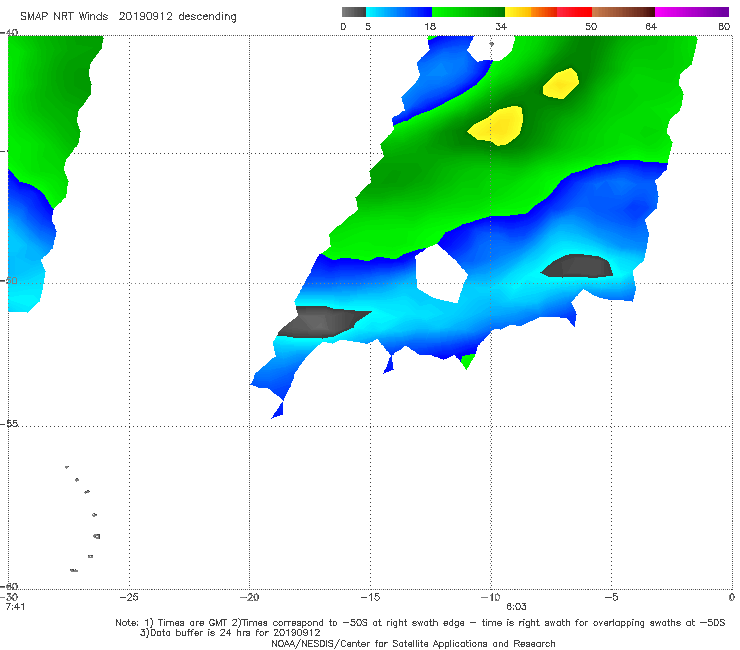Click the brown 50-64 colorbar segment
Screen dimensions: 740x650
point(623,12)
